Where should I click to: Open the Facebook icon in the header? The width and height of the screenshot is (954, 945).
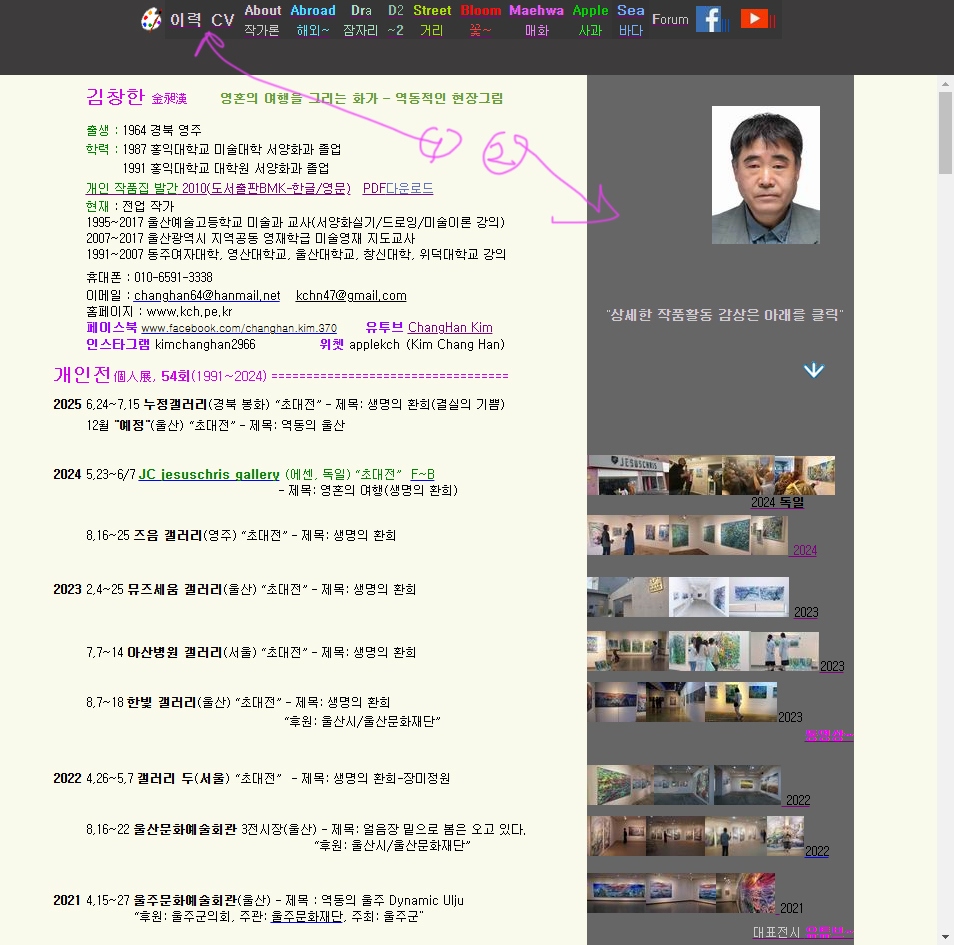click(708, 19)
